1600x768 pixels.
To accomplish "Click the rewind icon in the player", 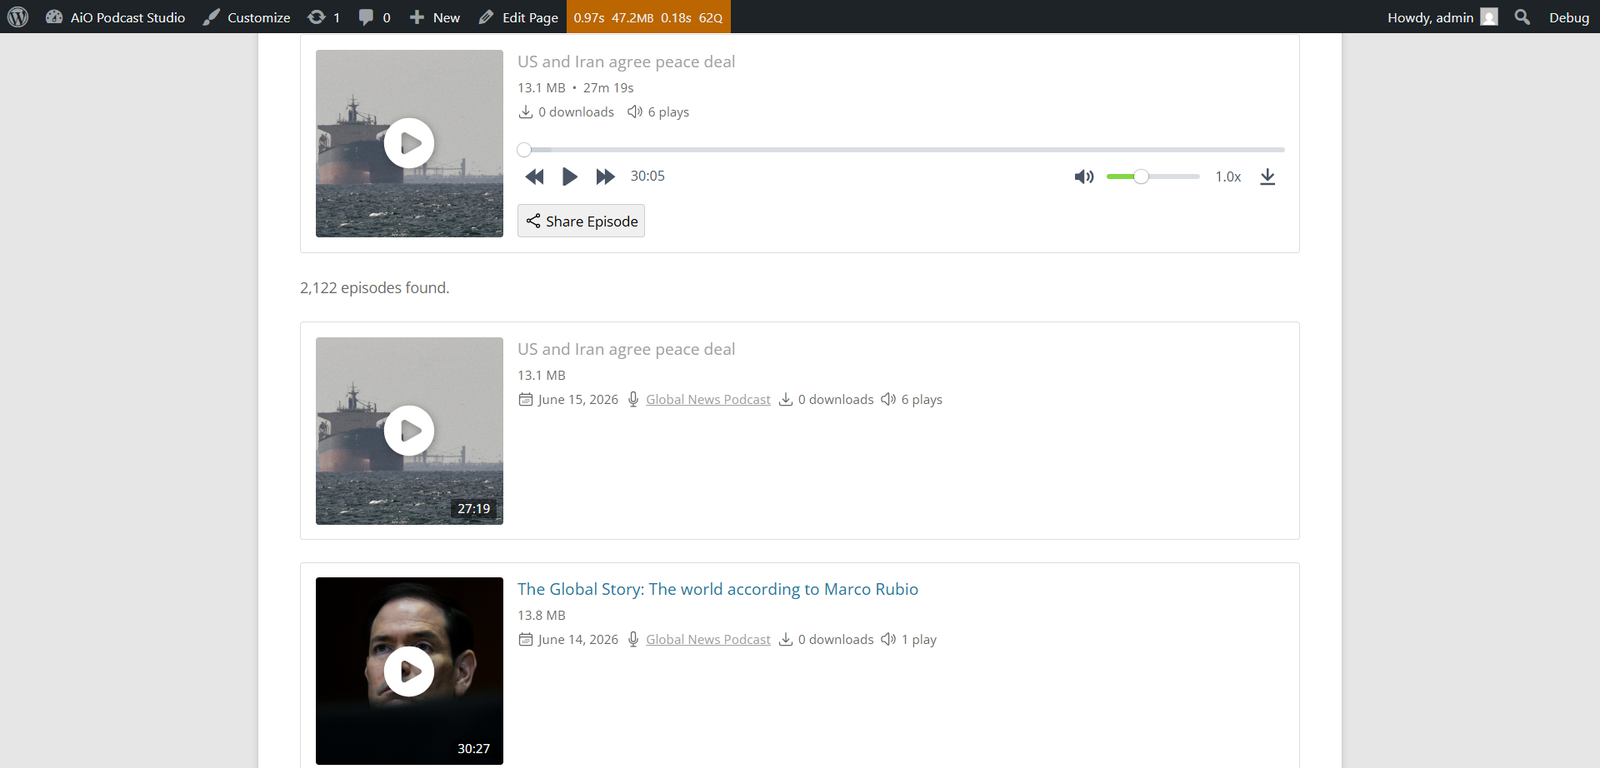I will point(535,177).
